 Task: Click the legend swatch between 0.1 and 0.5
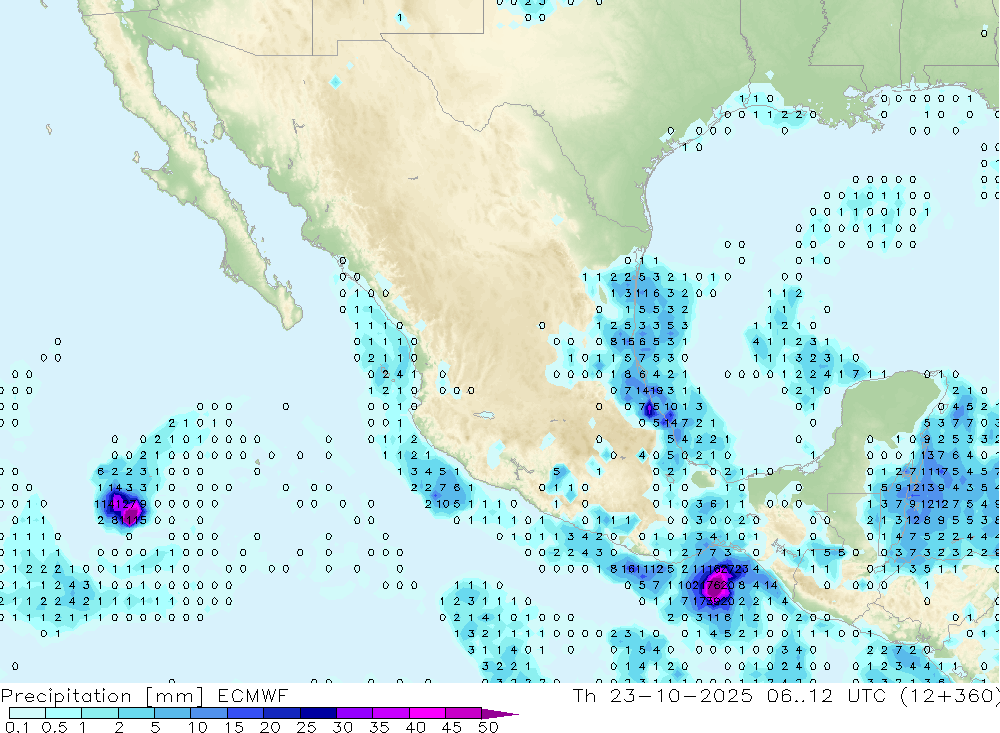click(x=27, y=713)
